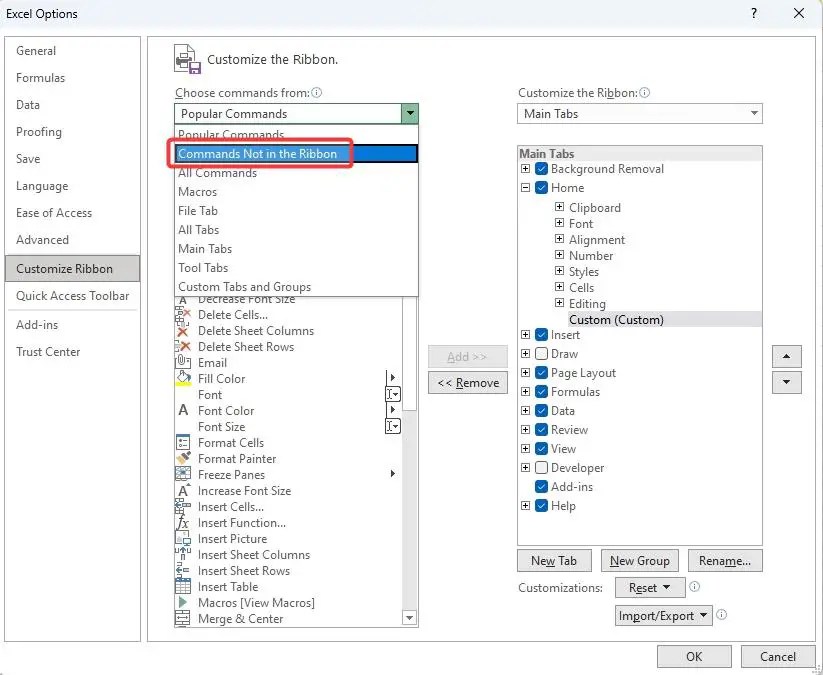The width and height of the screenshot is (823, 675).
Task: Click the Rename button
Action: (x=725, y=560)
